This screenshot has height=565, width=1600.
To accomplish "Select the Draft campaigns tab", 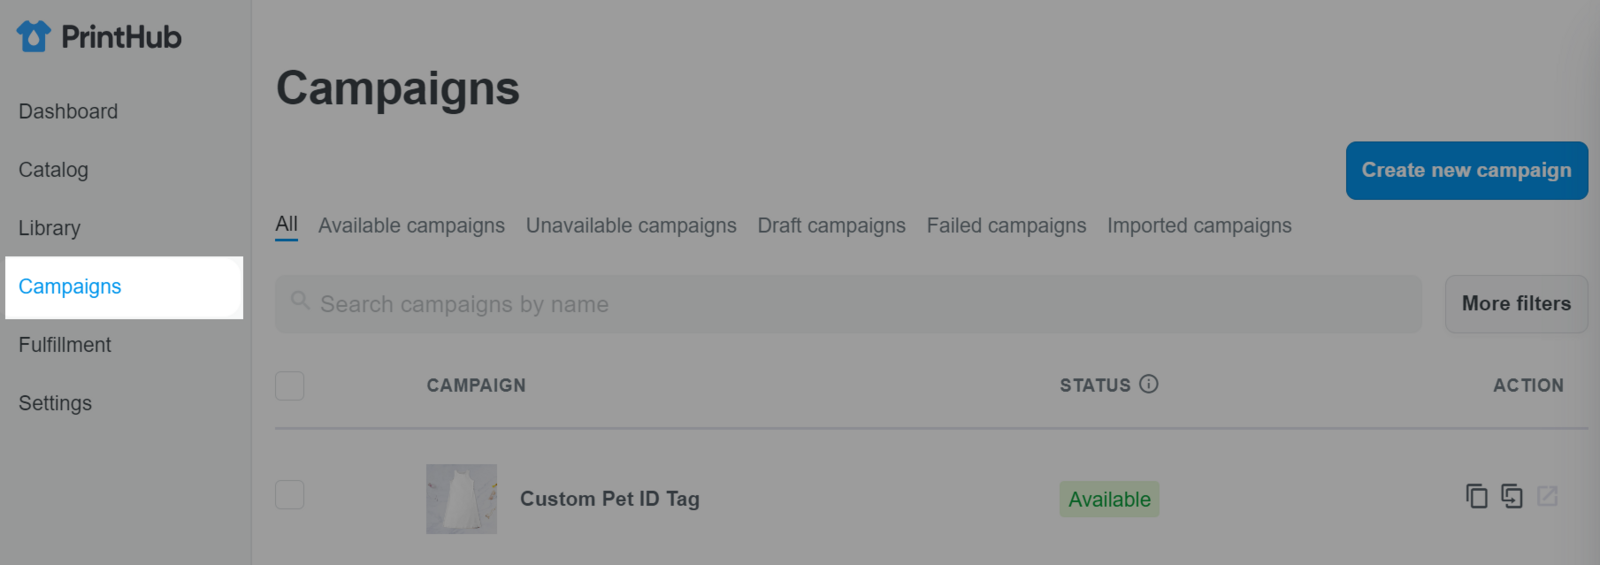I will pos(831,226).
